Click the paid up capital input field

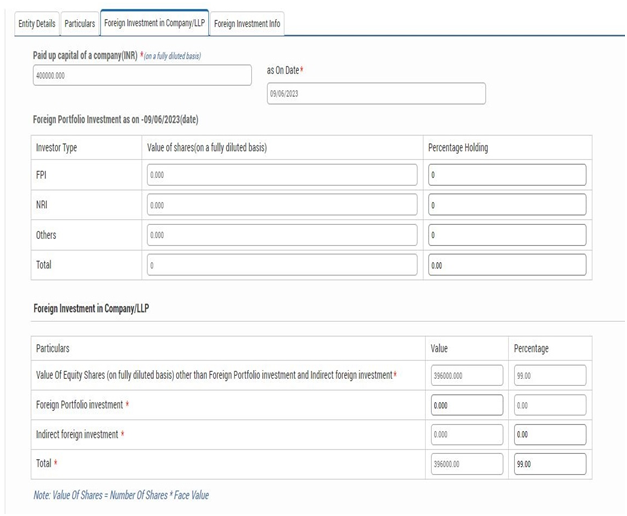[x=142, y=76]
